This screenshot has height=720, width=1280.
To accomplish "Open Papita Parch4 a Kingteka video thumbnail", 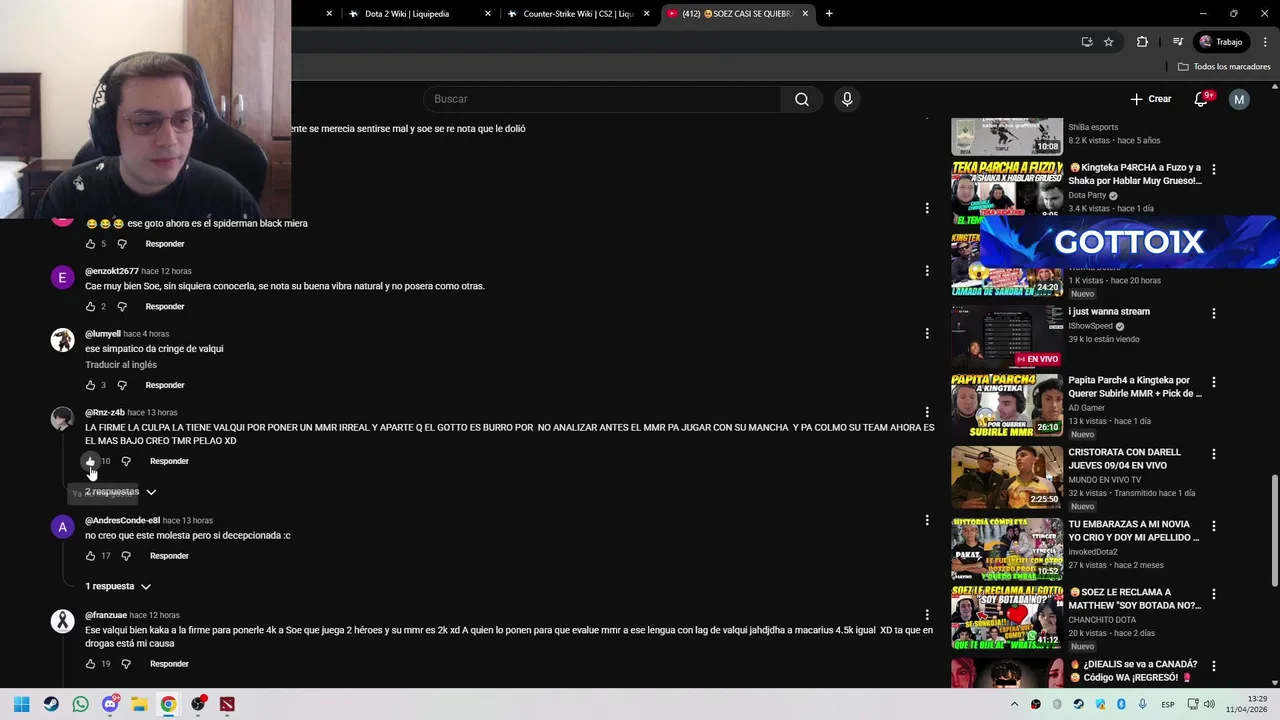I will pos(1007,406).
